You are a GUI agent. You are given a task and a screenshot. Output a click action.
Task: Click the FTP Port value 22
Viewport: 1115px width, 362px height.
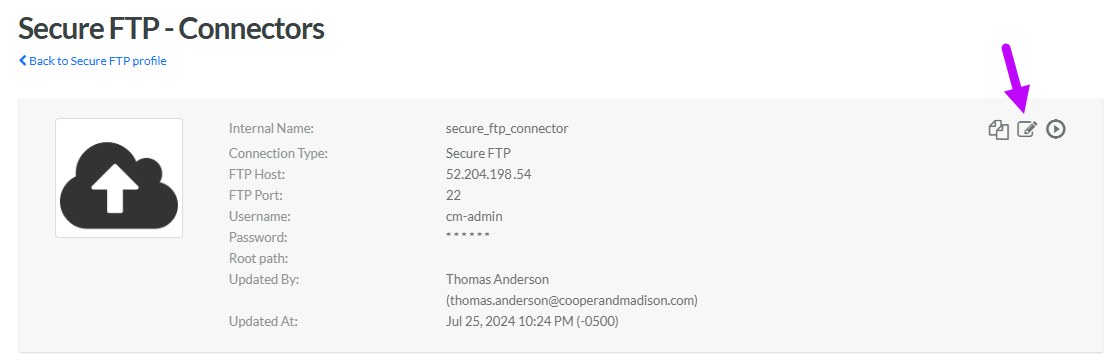(x=453, y=195)
